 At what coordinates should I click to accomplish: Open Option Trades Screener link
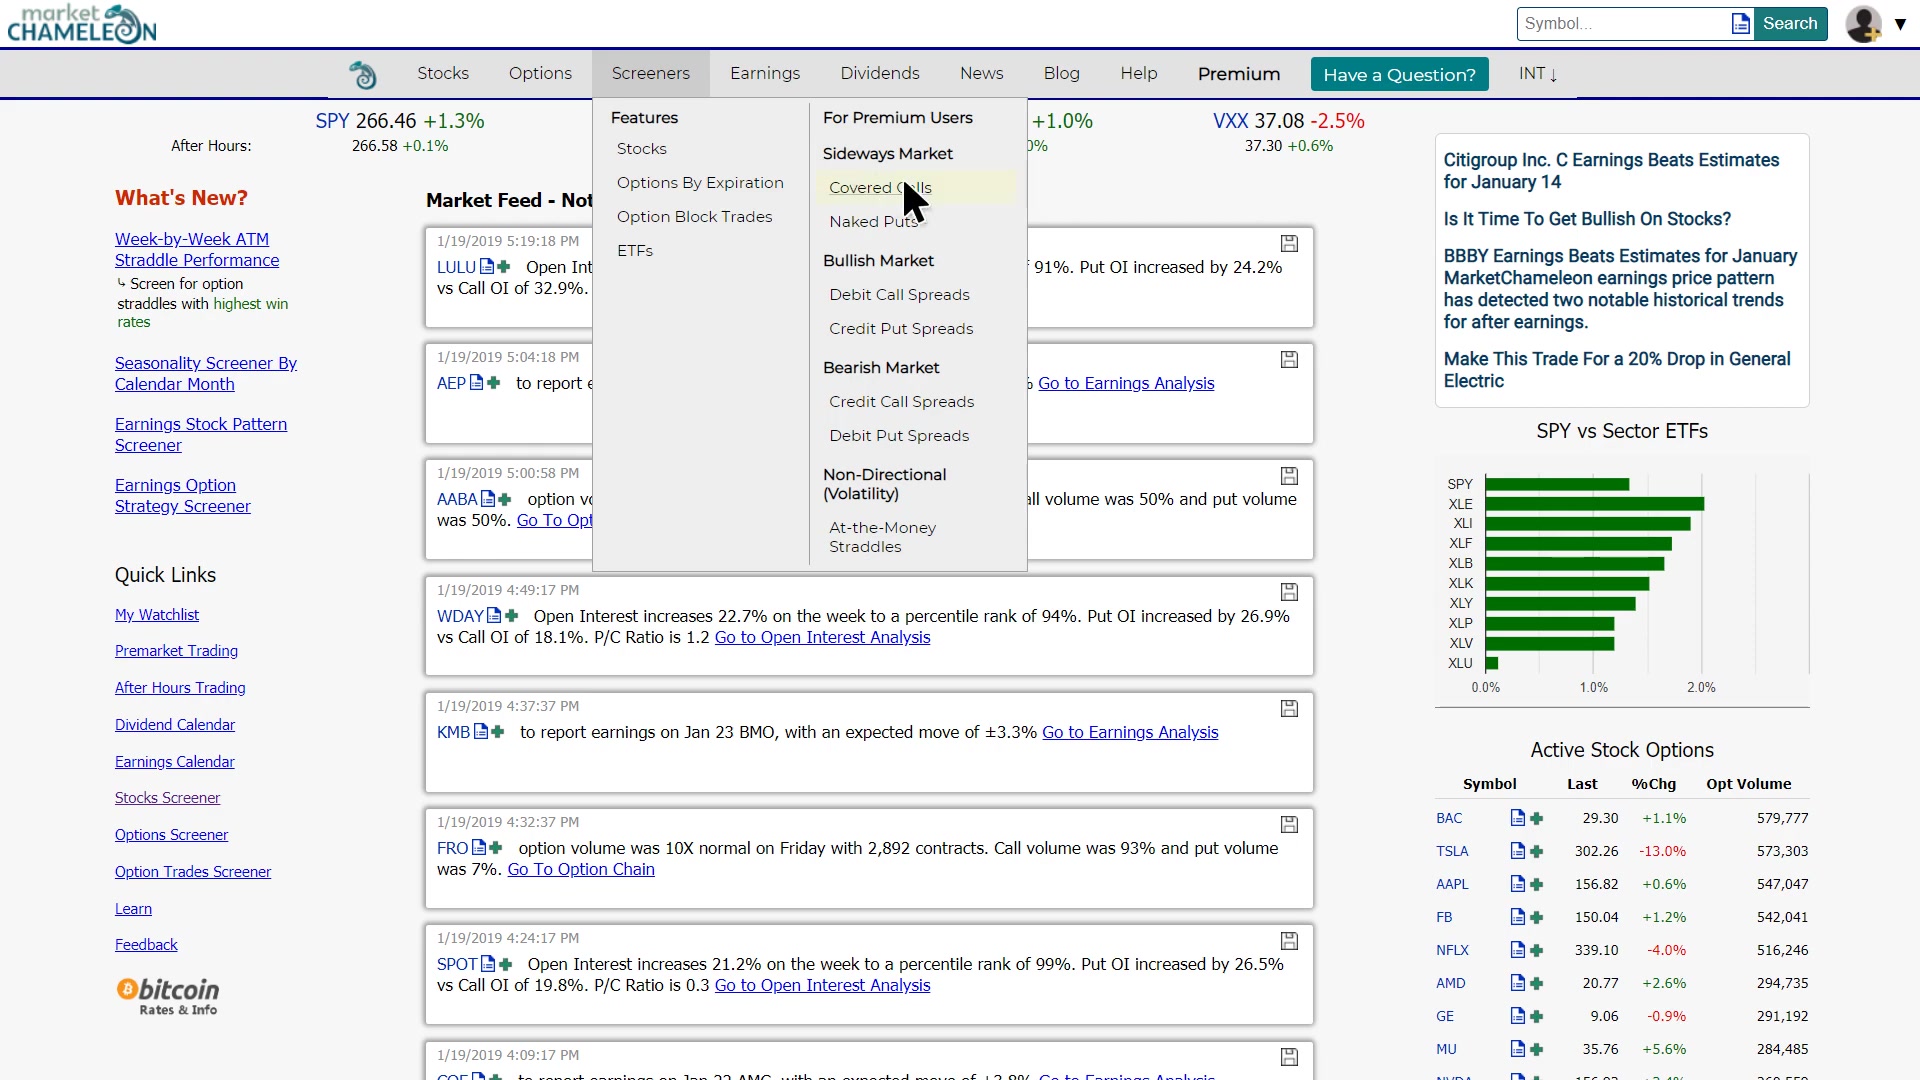(x=193, y=872)
